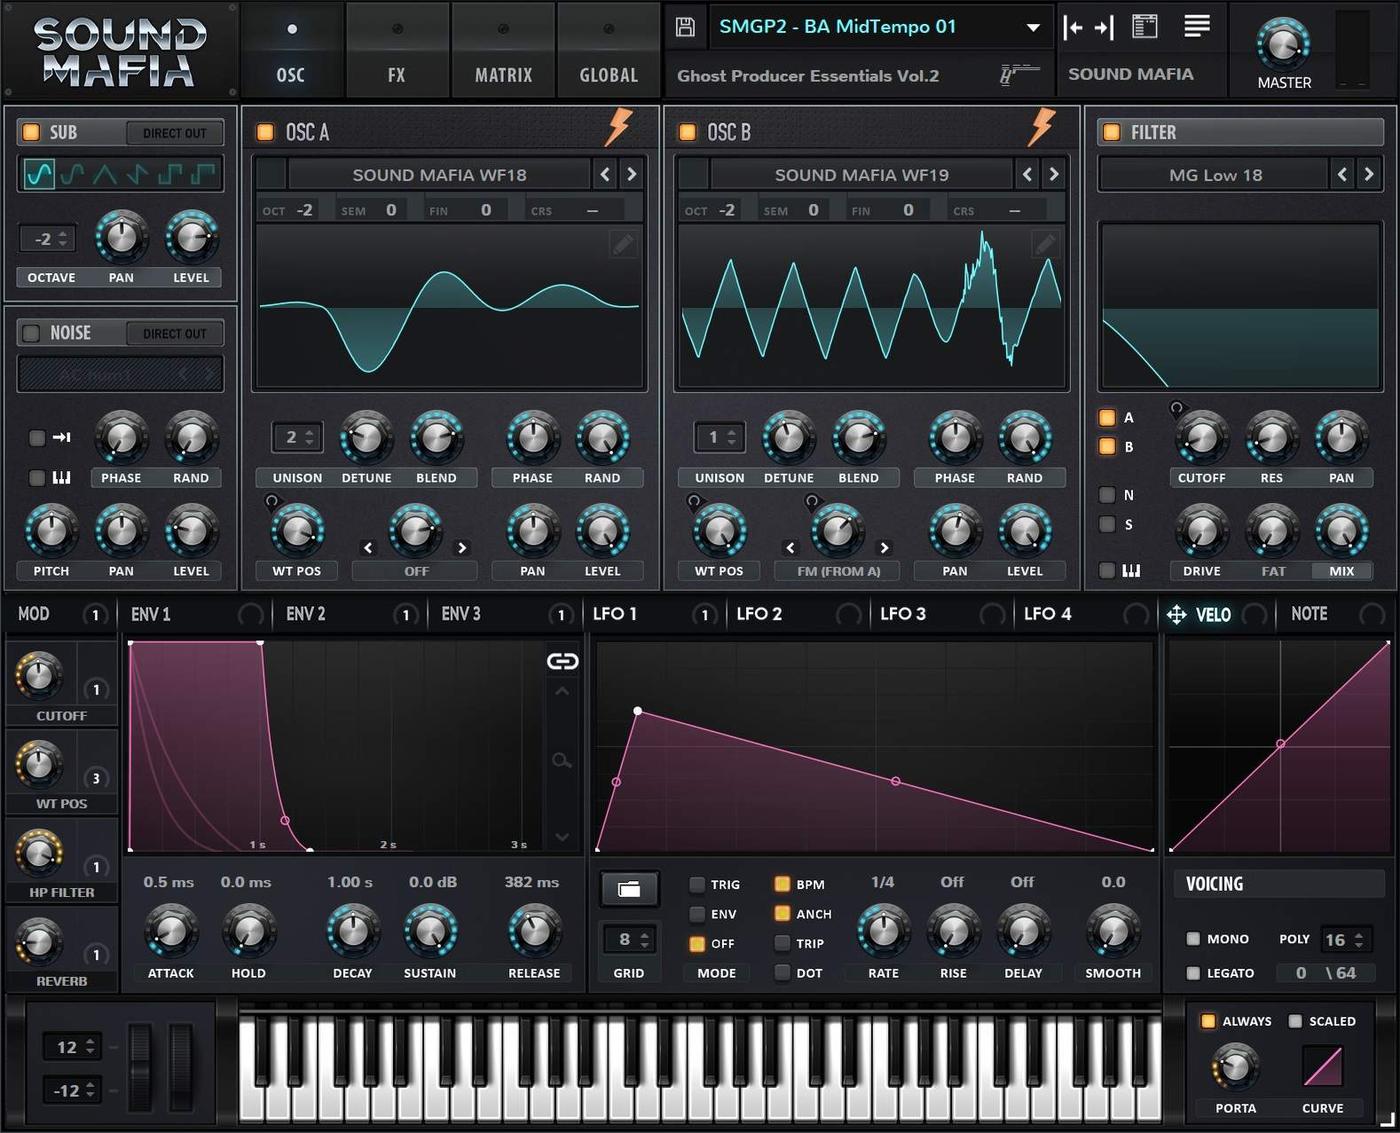Enable filter routing for N
Screen dimensions: 1400x1133
tap(1107, 495)
